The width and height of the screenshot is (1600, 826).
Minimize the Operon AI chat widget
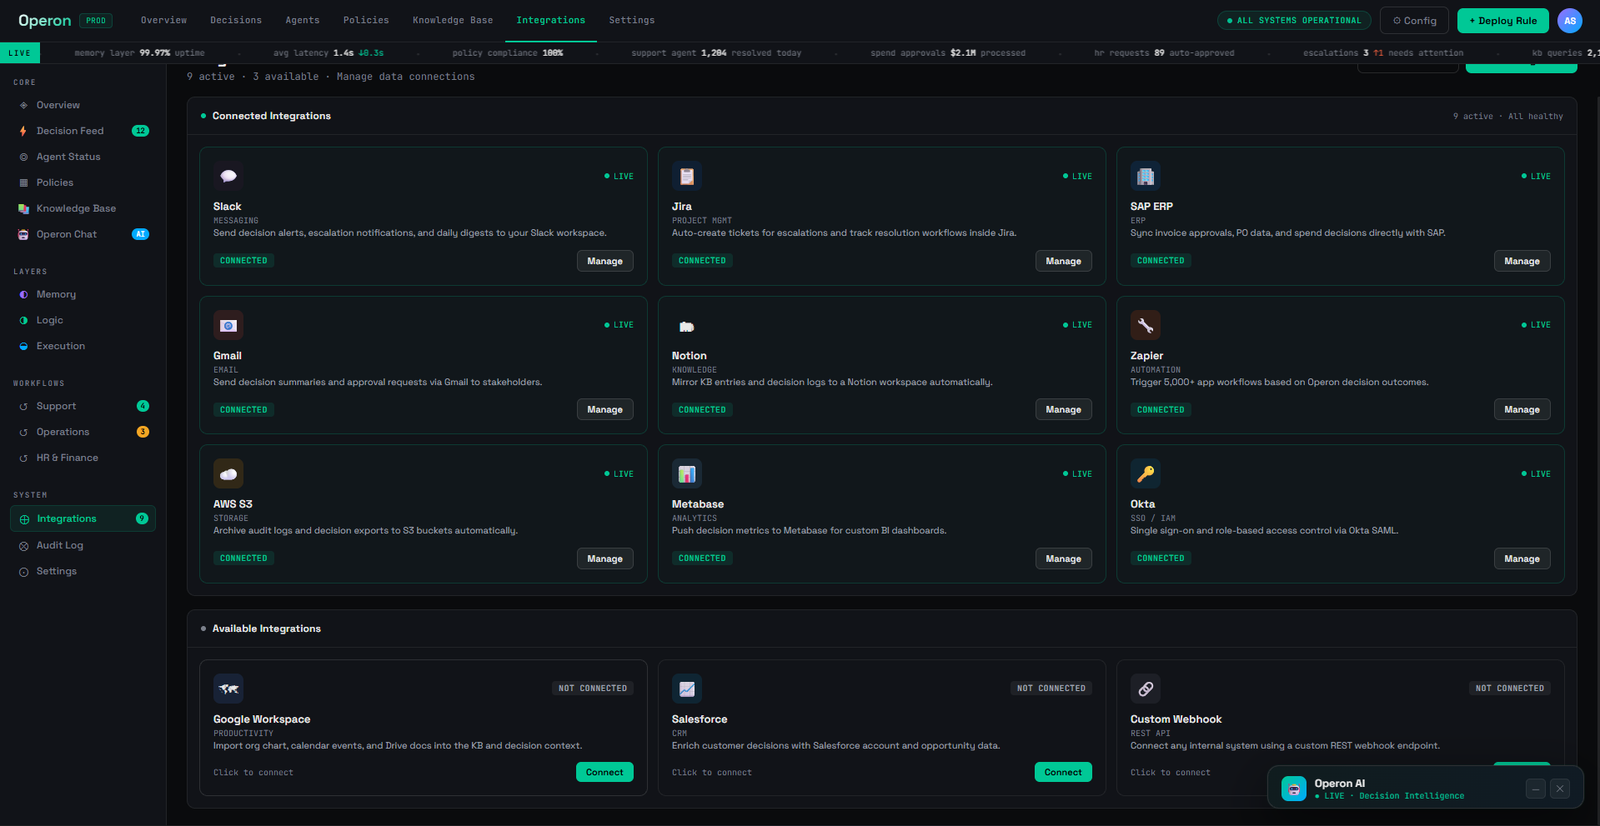click(1536, 789)
